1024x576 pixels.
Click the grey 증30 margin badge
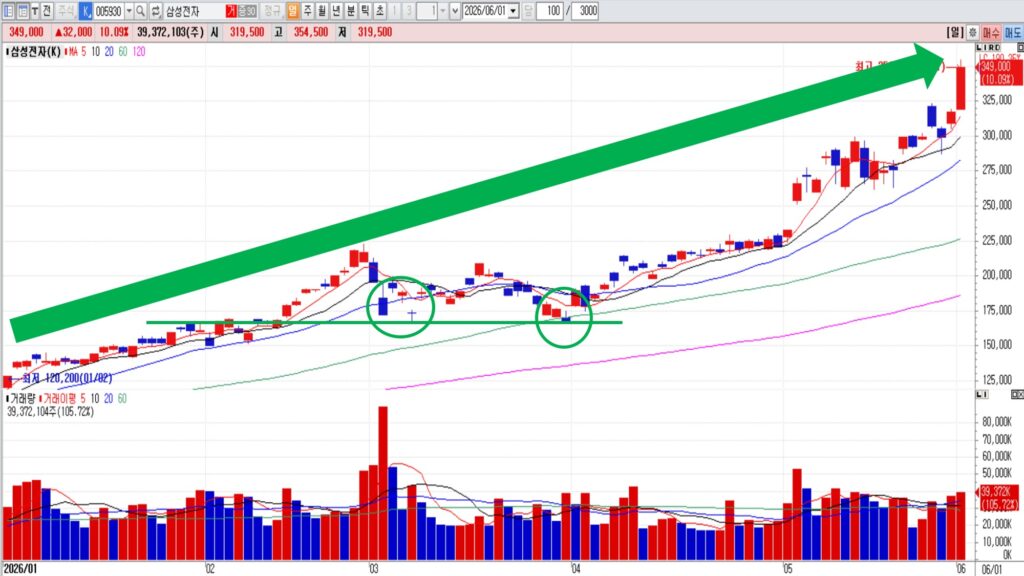[x=247, y=11]
